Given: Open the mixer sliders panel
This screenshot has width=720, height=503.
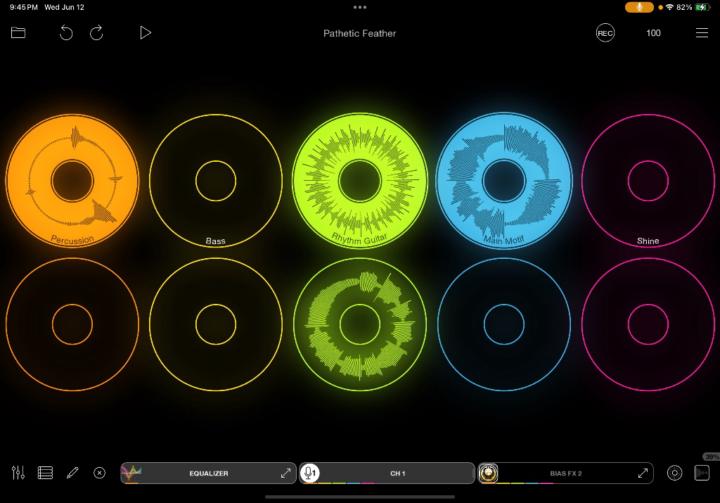Looking at the screenshot, I should 18,473.
